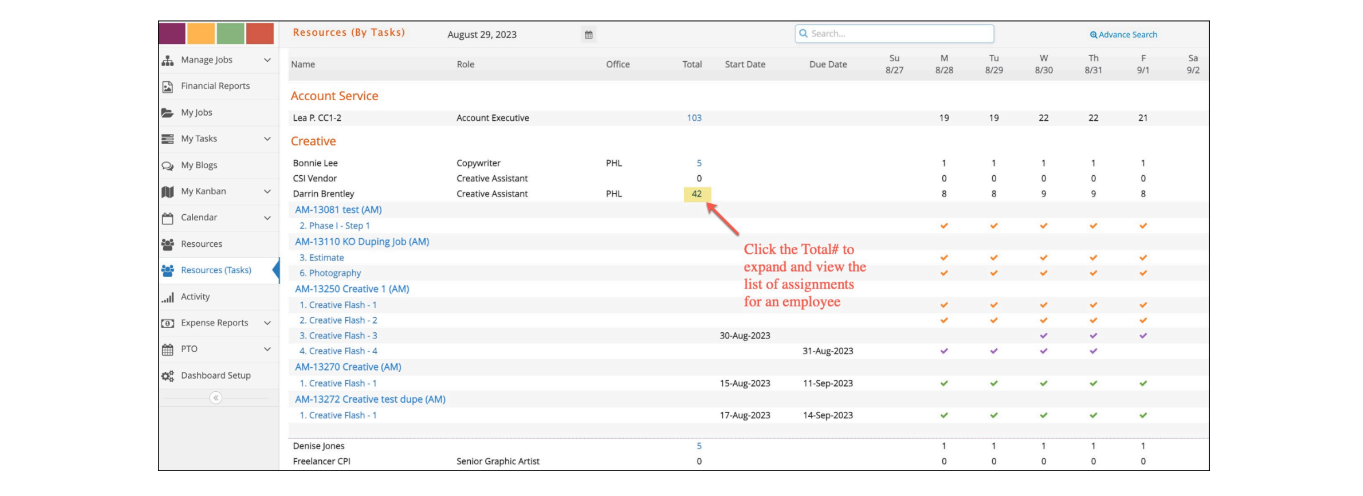The height and width of the screenshot is (496, 1363).
Task: Open task 2. Phase I - Step 1
Action: pyautogui.click(x=335, y=226)
